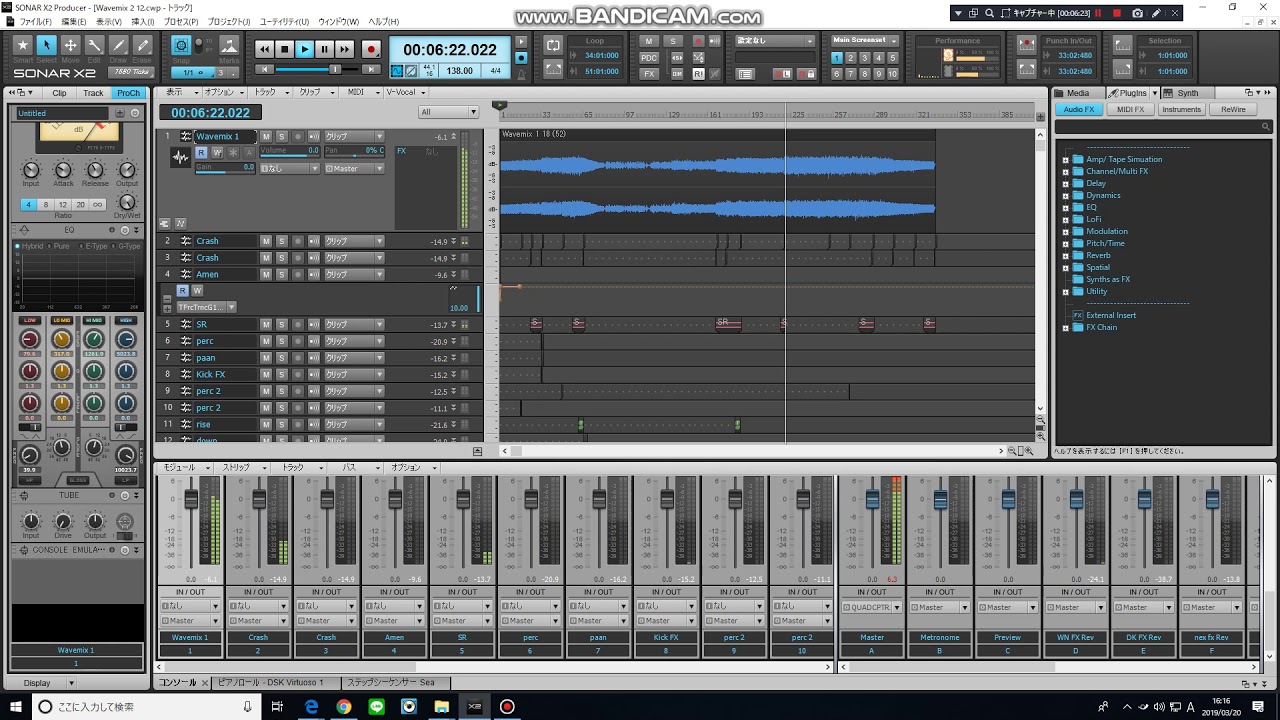
Task: Stop playback in the transport
Action: pos(284,49)
